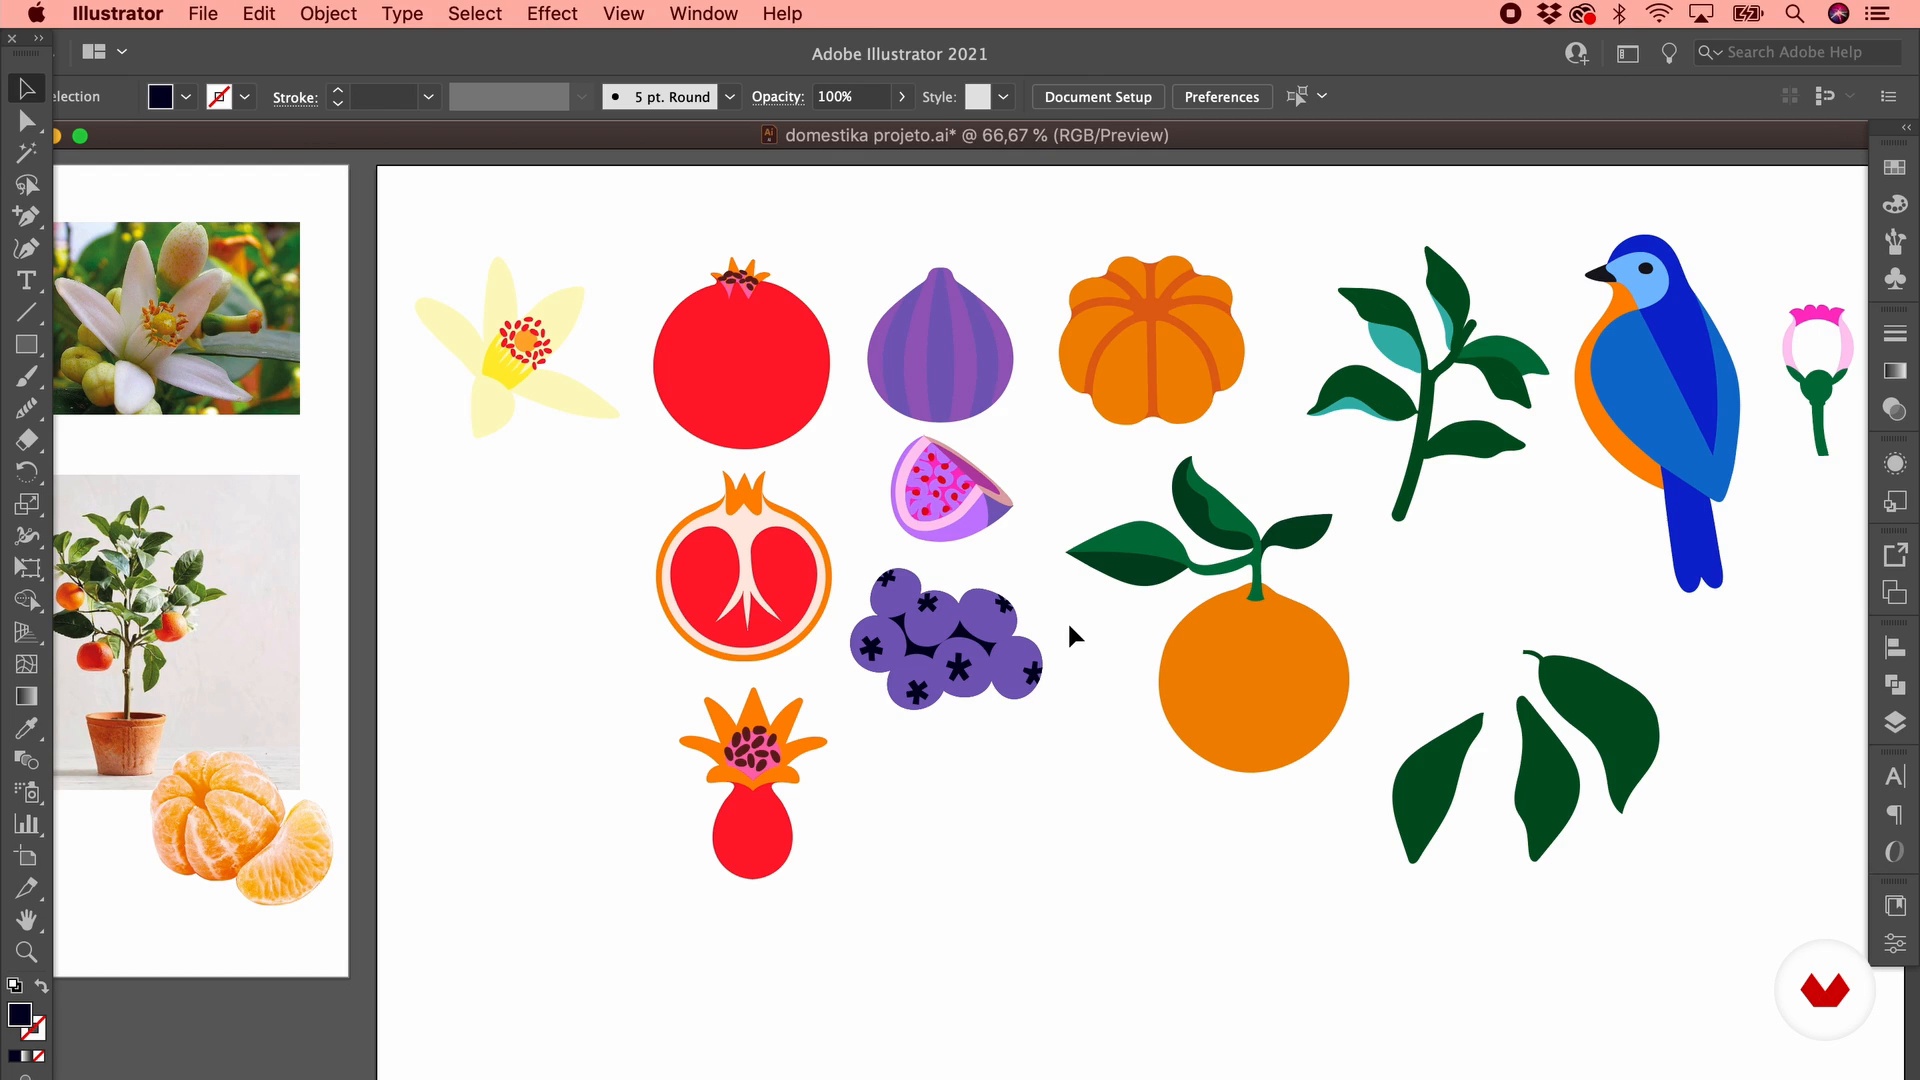Select the Selection tool (black arrow)

pyautogui.click(x=27, y=89)
